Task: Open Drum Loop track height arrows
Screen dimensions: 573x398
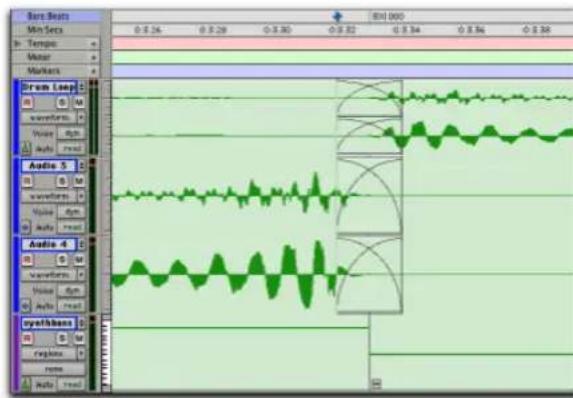Action: (81, 87)
